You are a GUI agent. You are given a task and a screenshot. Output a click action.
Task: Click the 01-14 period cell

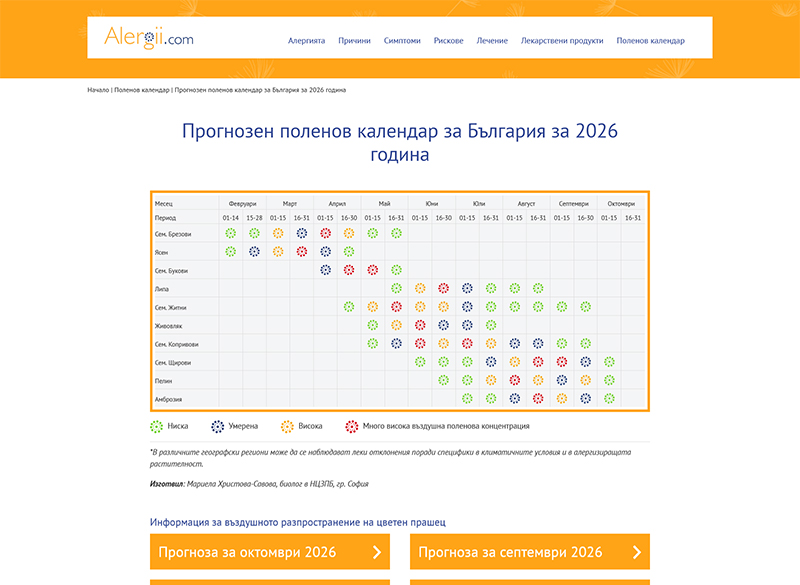231,218
